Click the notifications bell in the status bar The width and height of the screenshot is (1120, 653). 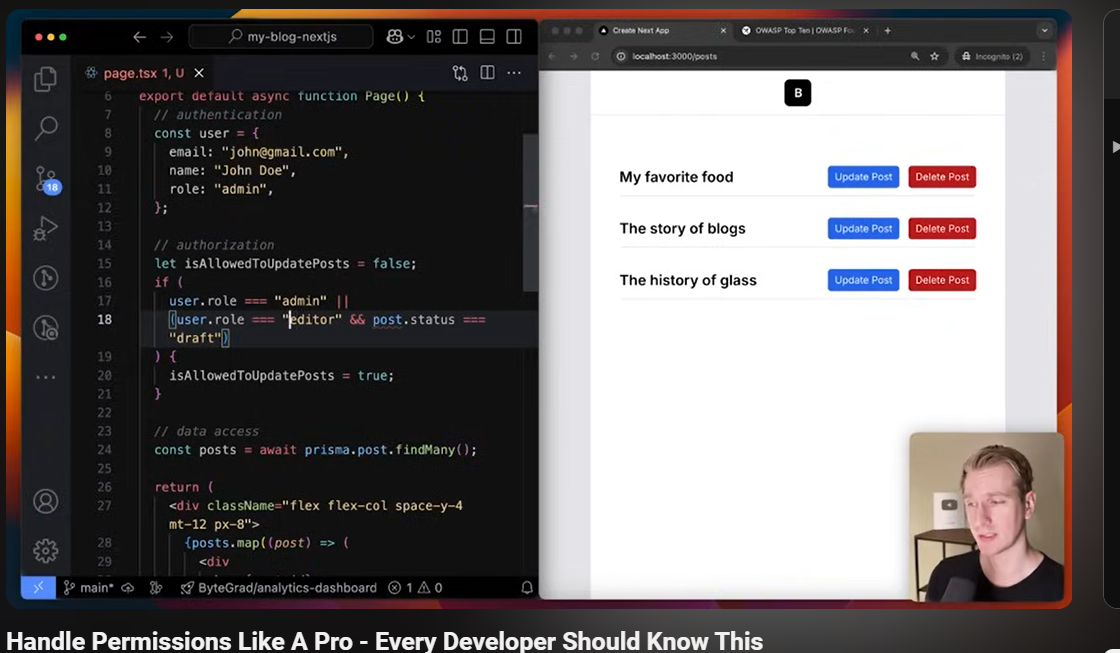(x=526, y=588)
